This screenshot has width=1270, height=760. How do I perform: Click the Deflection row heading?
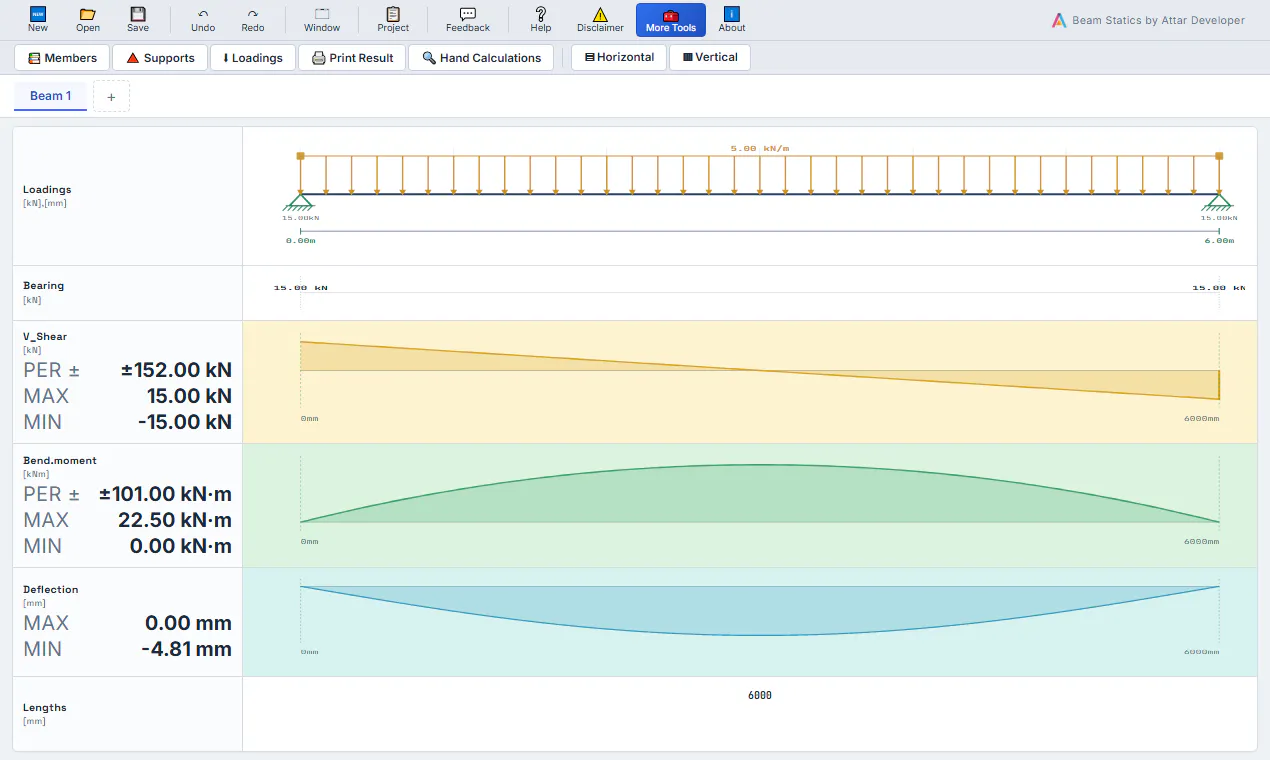click(x=51, y=590)
